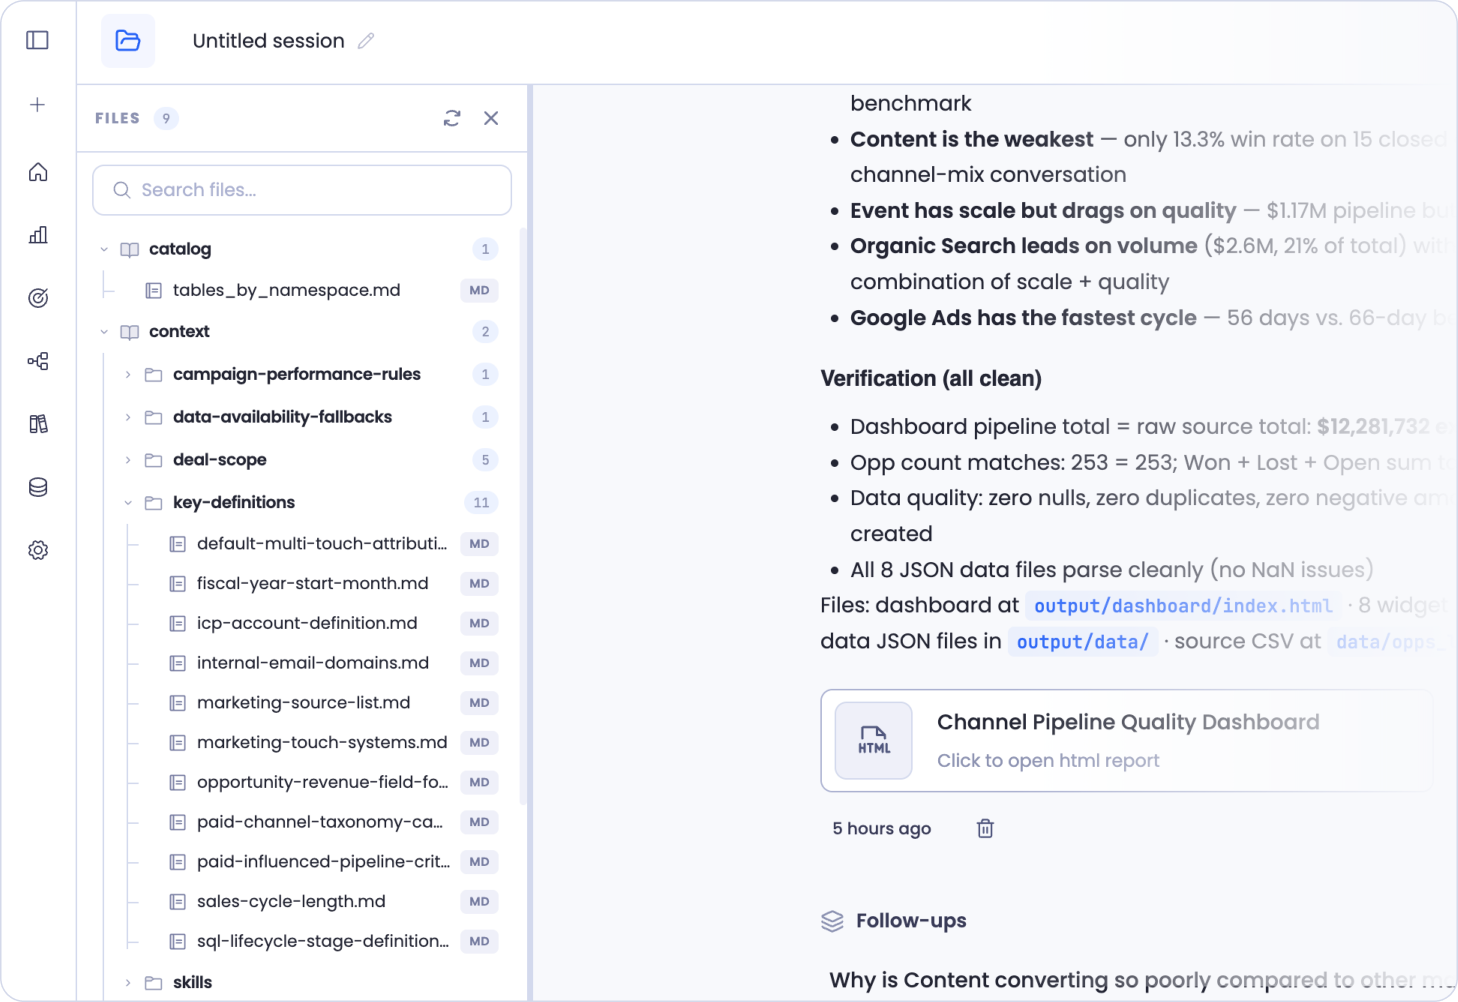Click the Follow-ups layers icon
This screenshot has height=1002, width=1458.
[832, 921]
